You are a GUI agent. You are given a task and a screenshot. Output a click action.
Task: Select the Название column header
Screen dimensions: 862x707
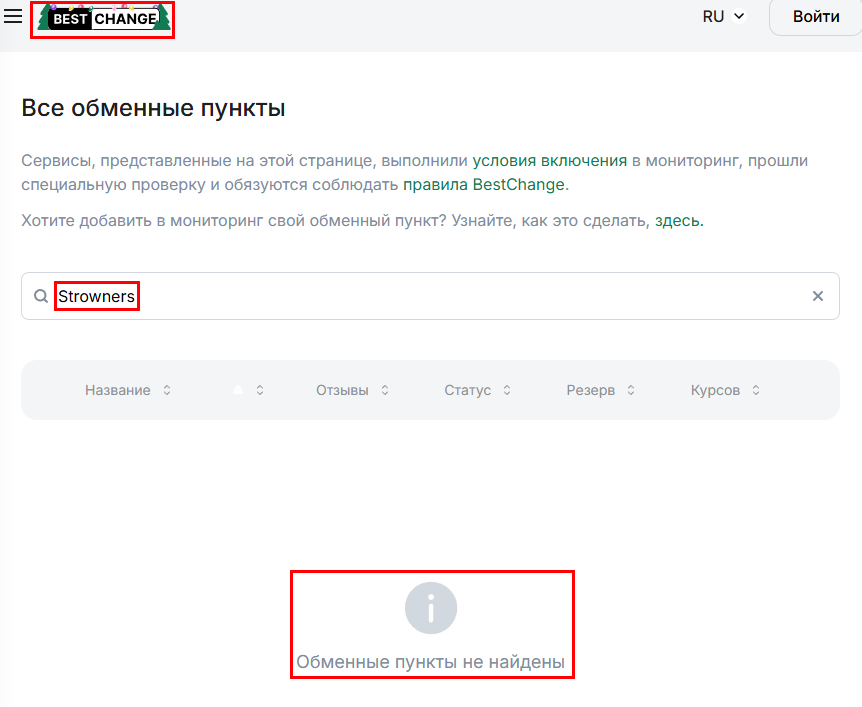pos(116,390)
